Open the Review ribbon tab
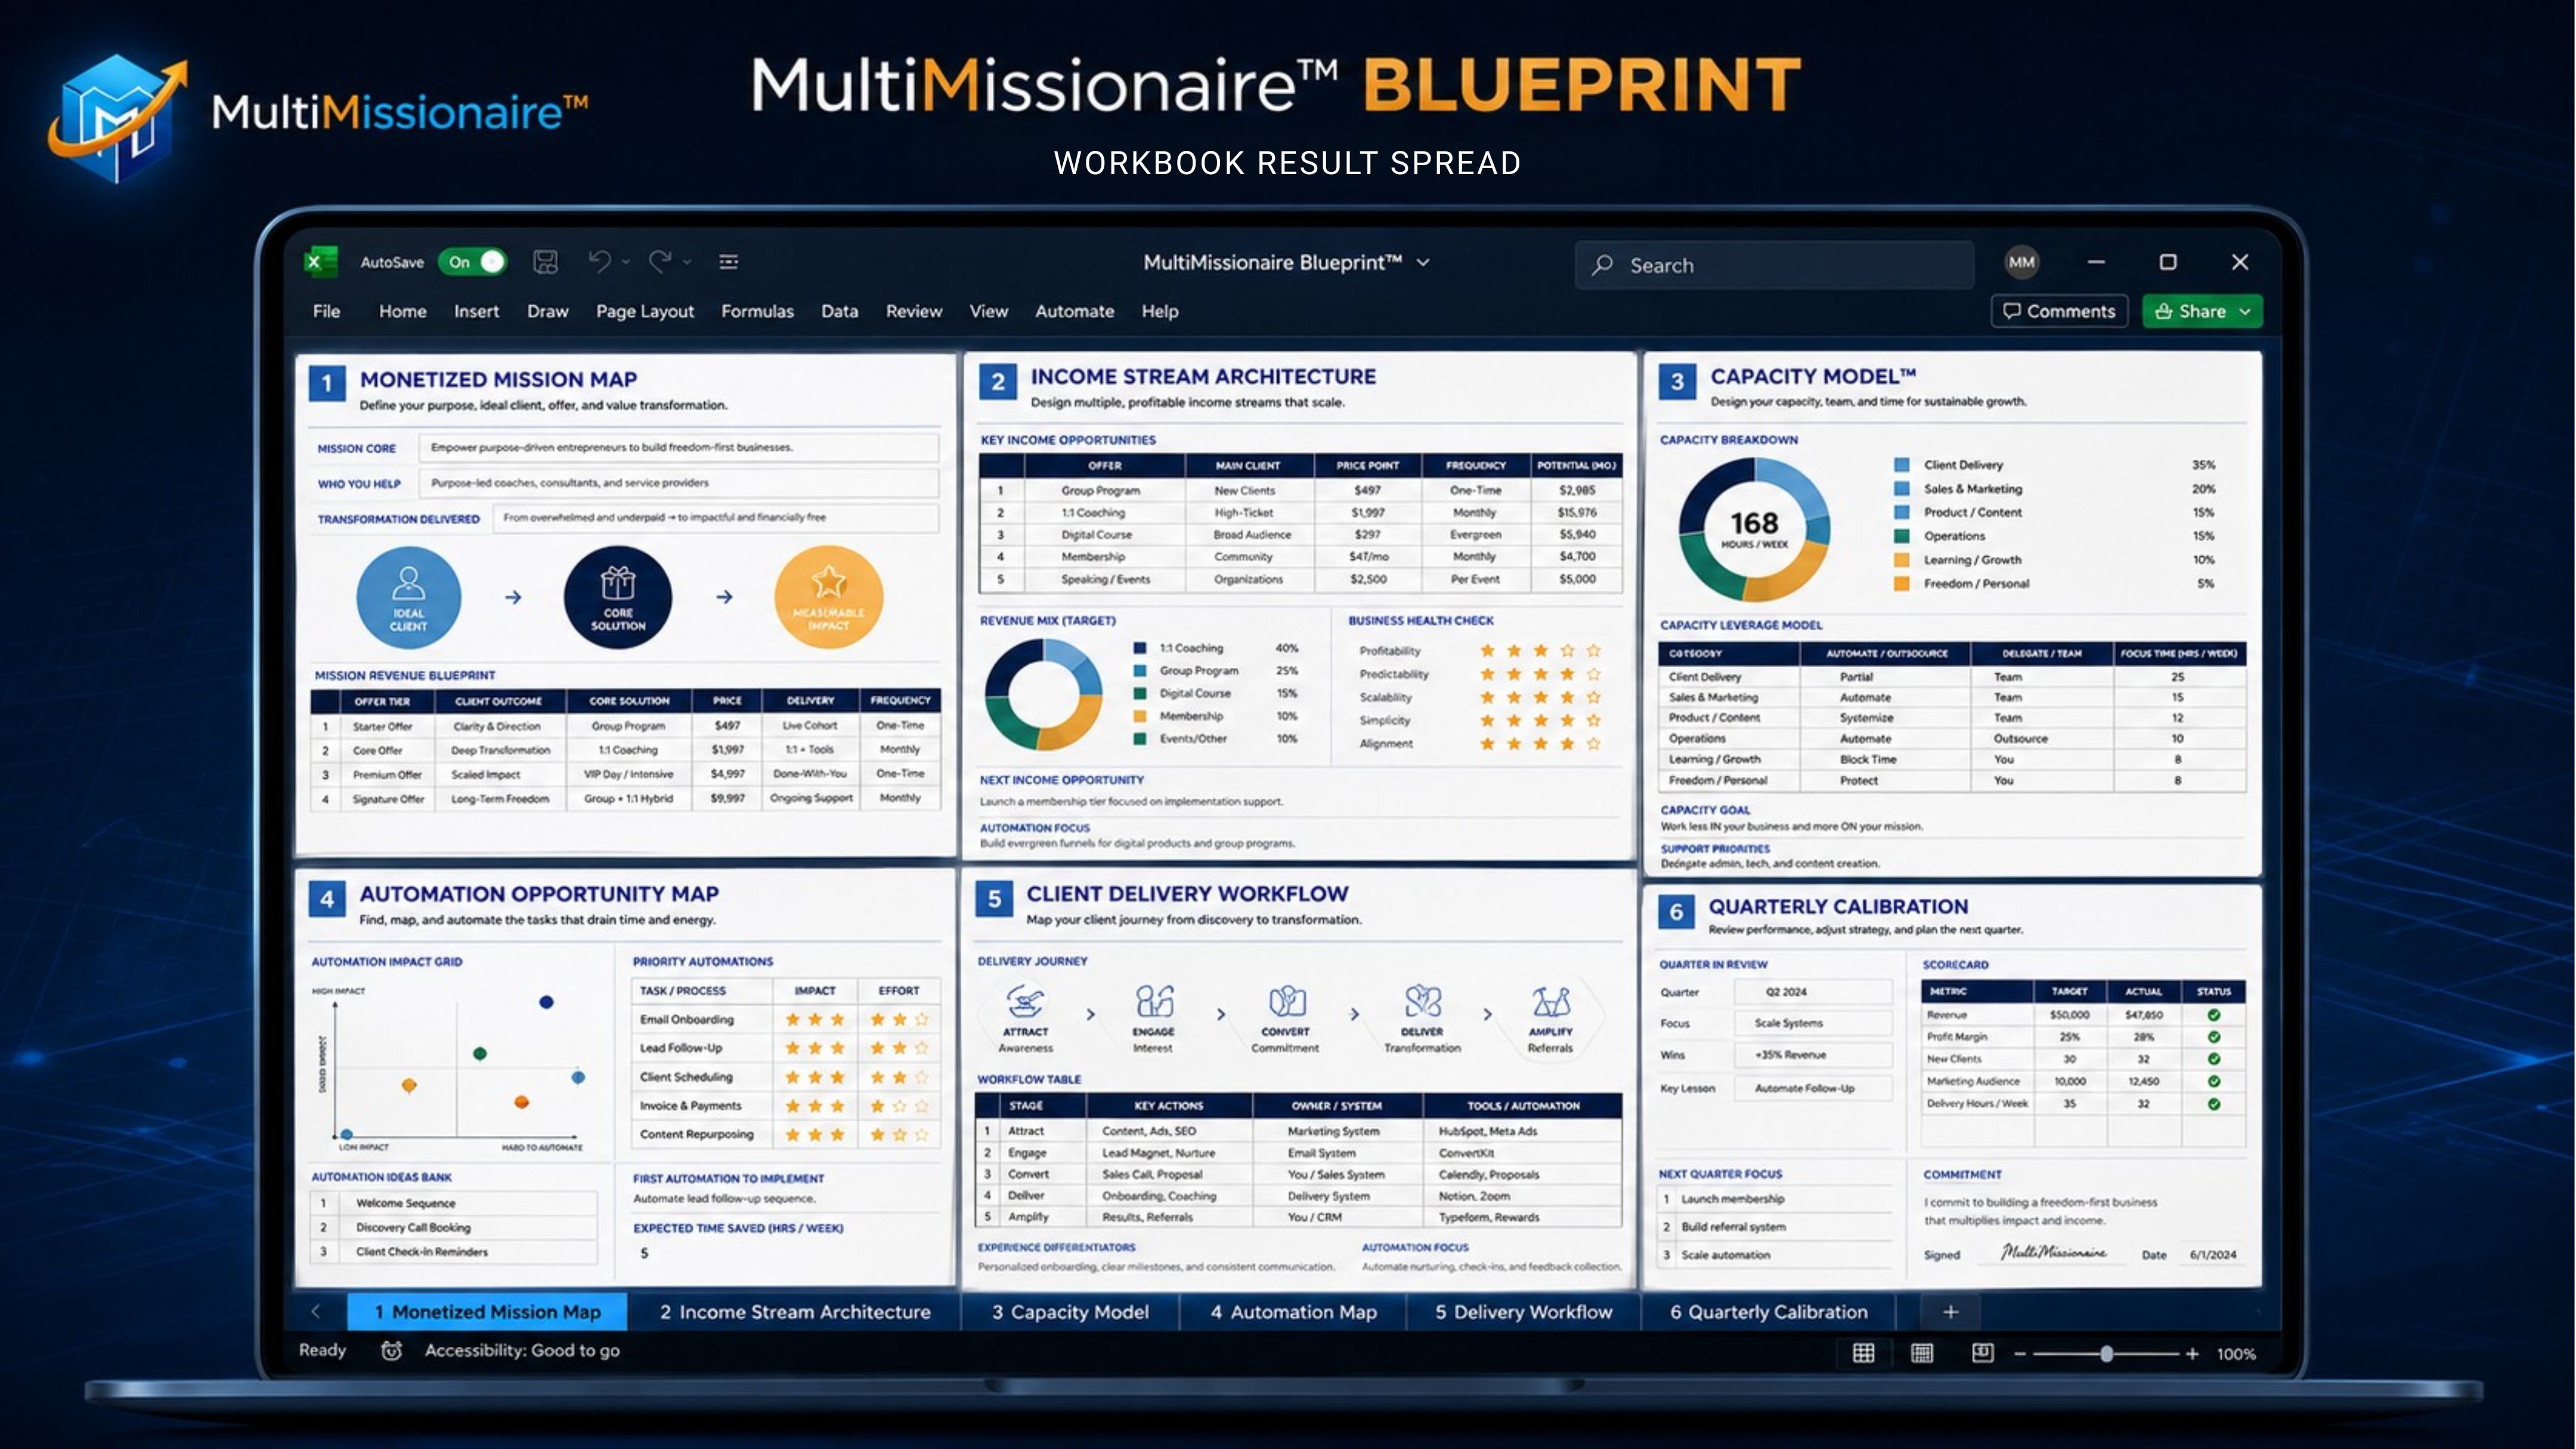 pos(914,311)
